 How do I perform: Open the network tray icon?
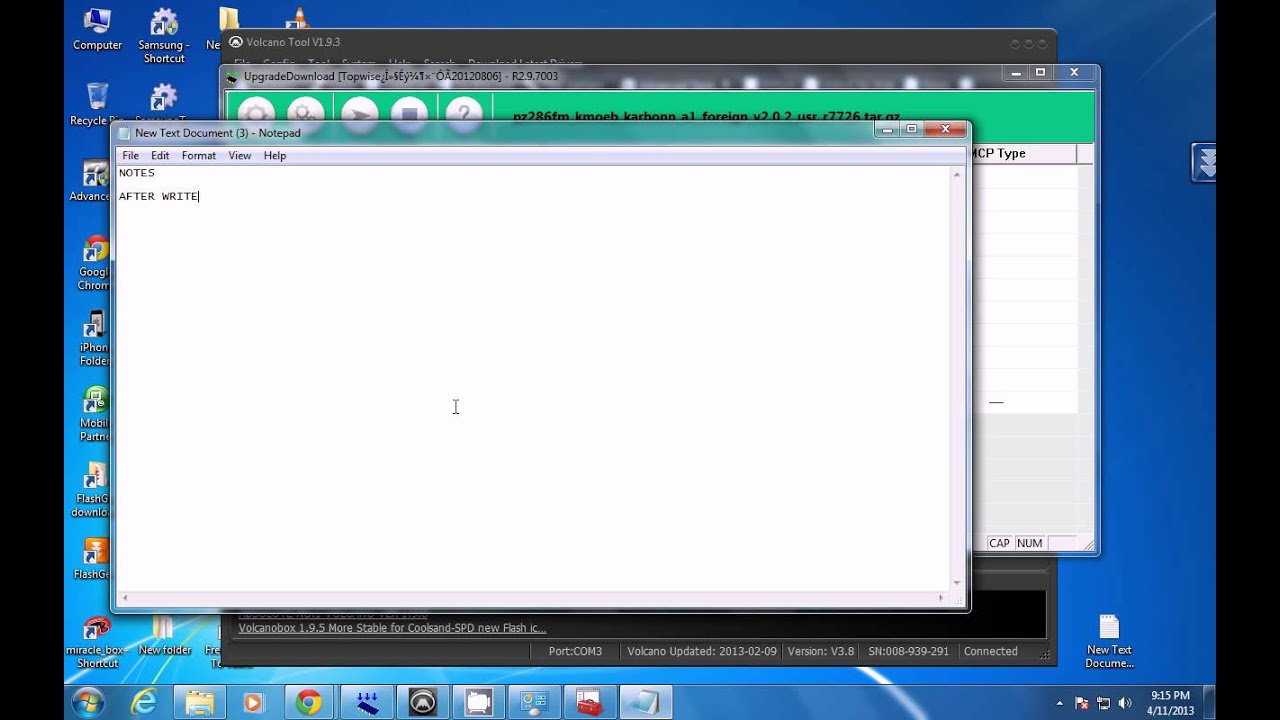(x=1103, y=703)
